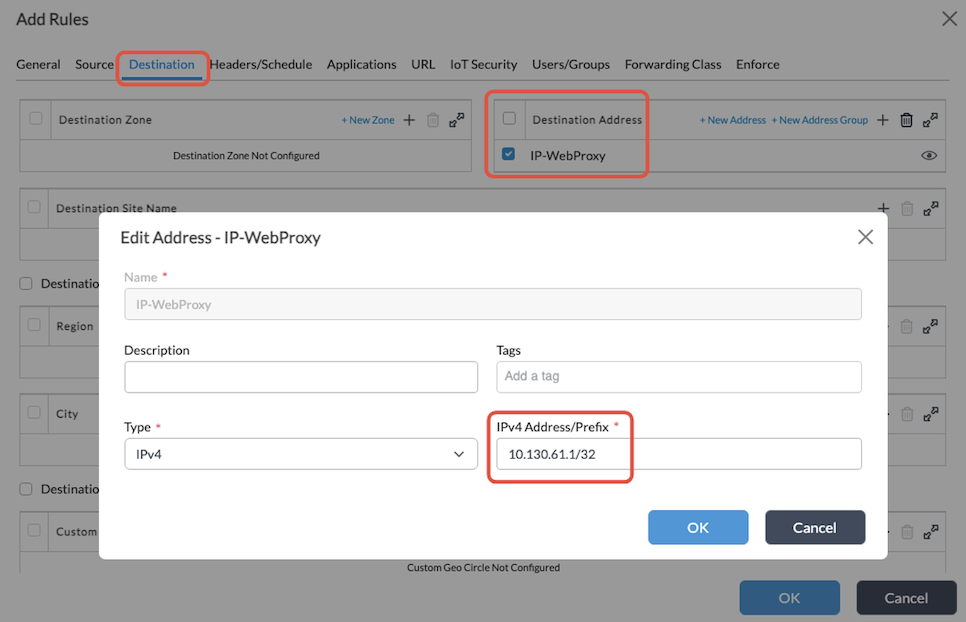Check the Destination Address header checkbox
This screenshot has width=966, height=622.
click(x=509, y=119)
